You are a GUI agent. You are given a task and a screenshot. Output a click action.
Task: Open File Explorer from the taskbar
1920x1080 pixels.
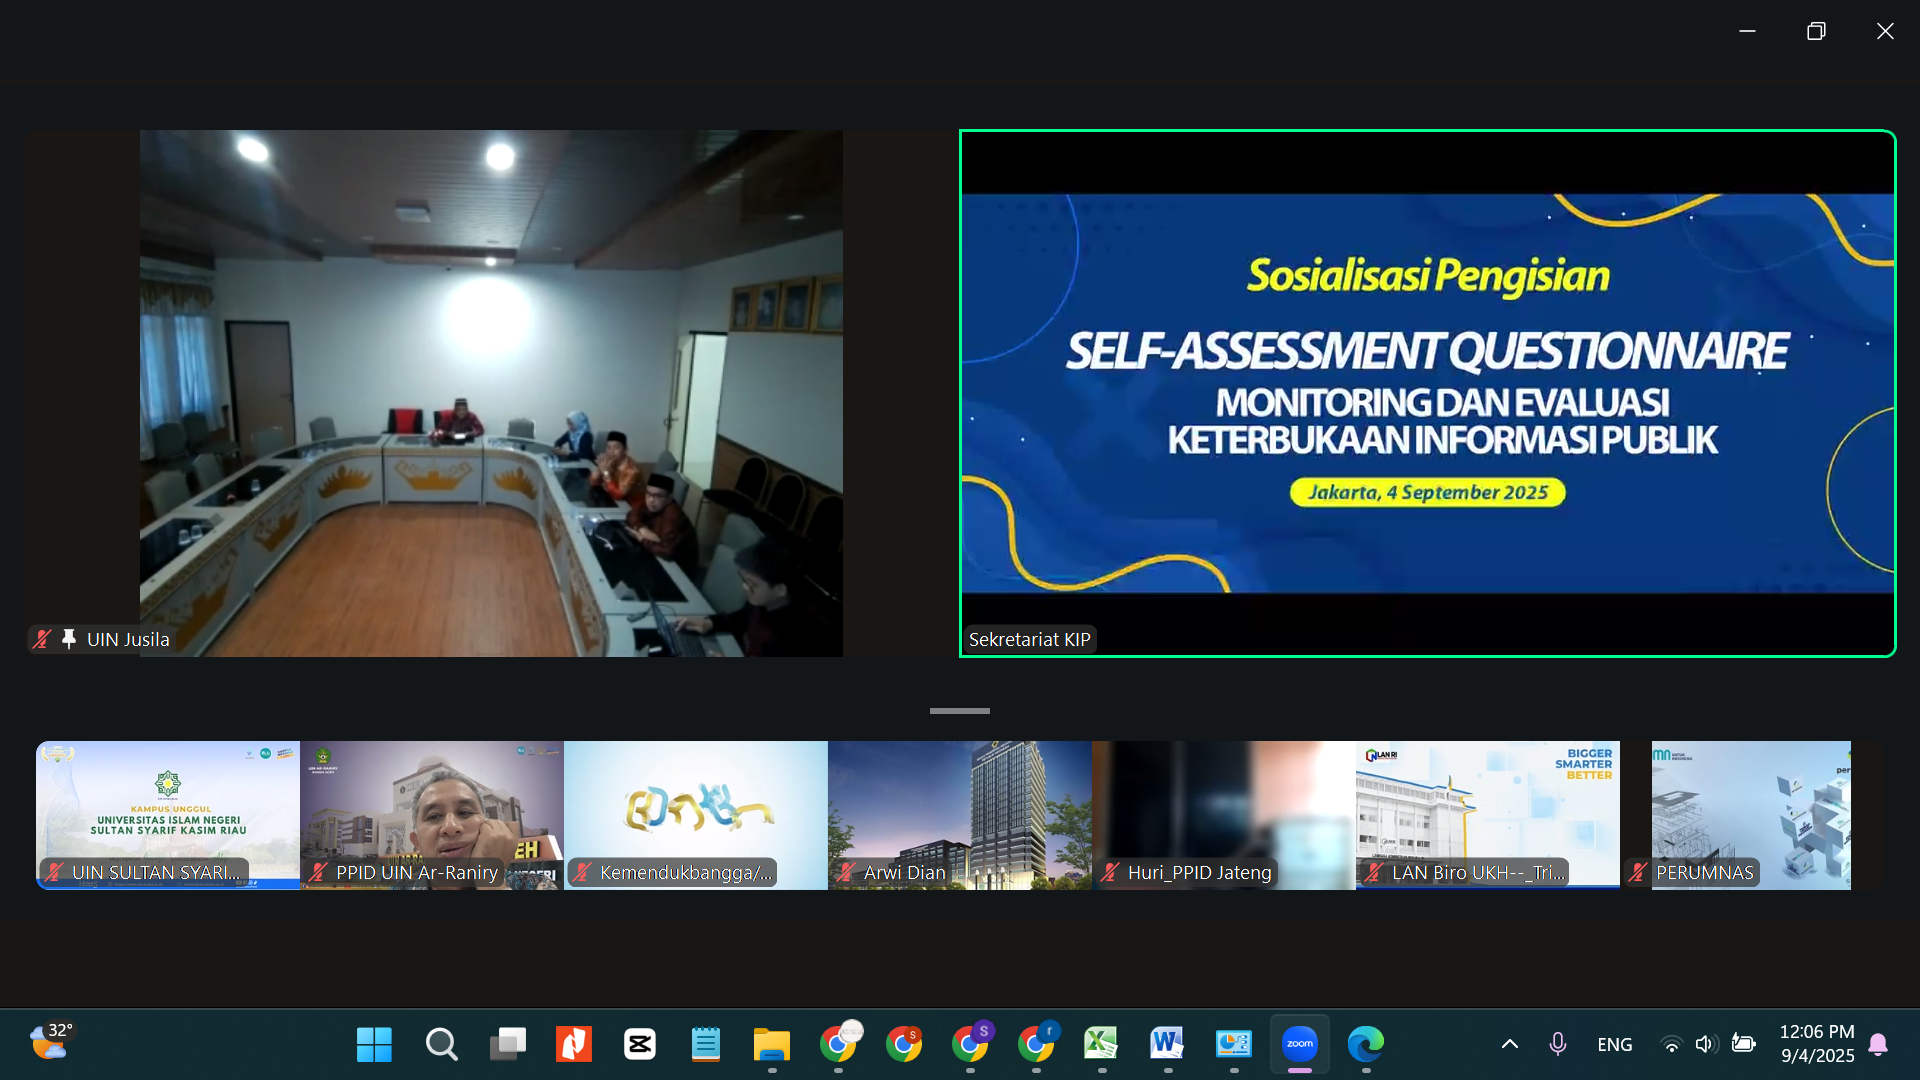(771, 1044)
